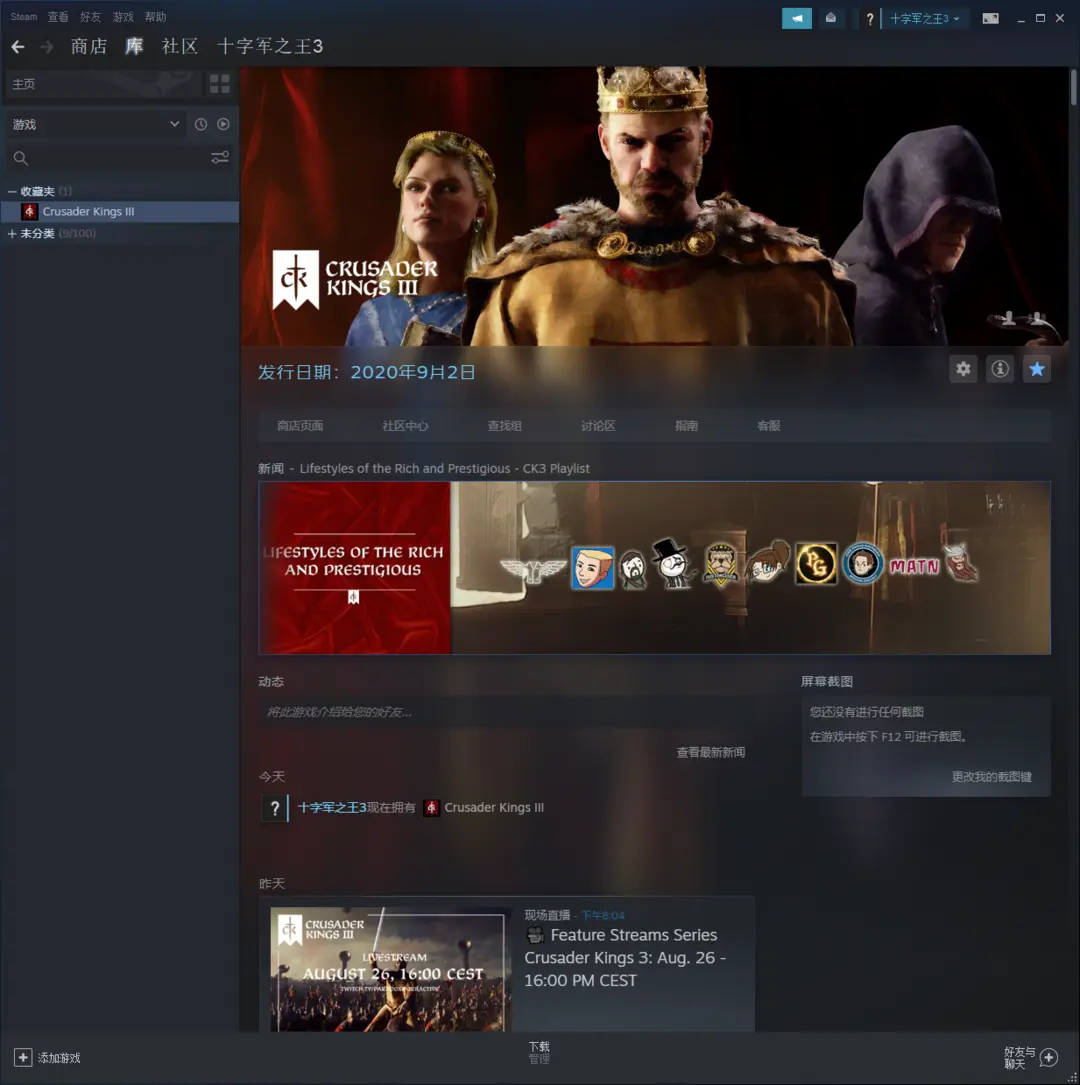Select Crusader Kings III in library list
Viewport: 1080px width, 1085px height.
click(x=120, y=212)
